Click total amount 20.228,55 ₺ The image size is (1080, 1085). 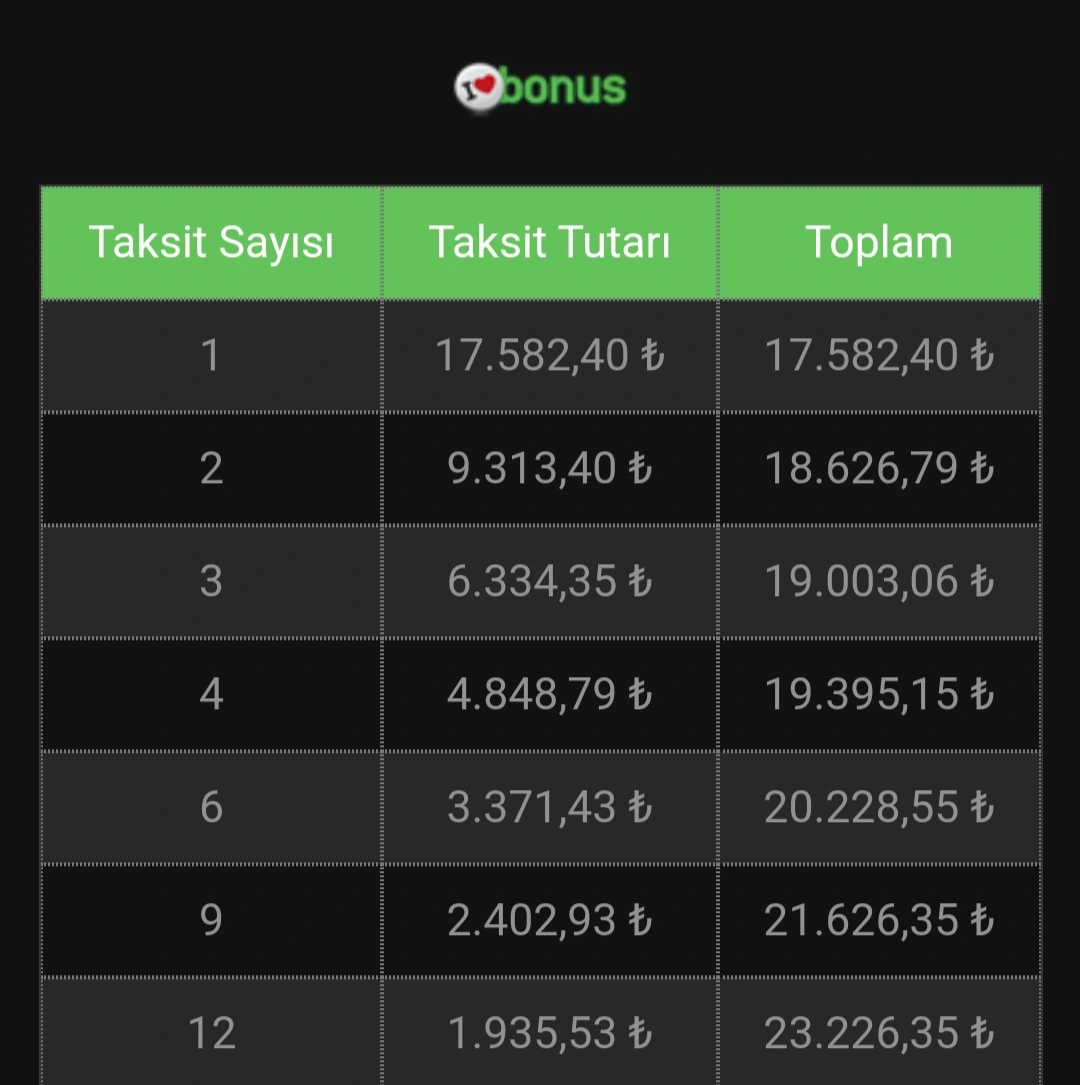(x=879, y=807)
